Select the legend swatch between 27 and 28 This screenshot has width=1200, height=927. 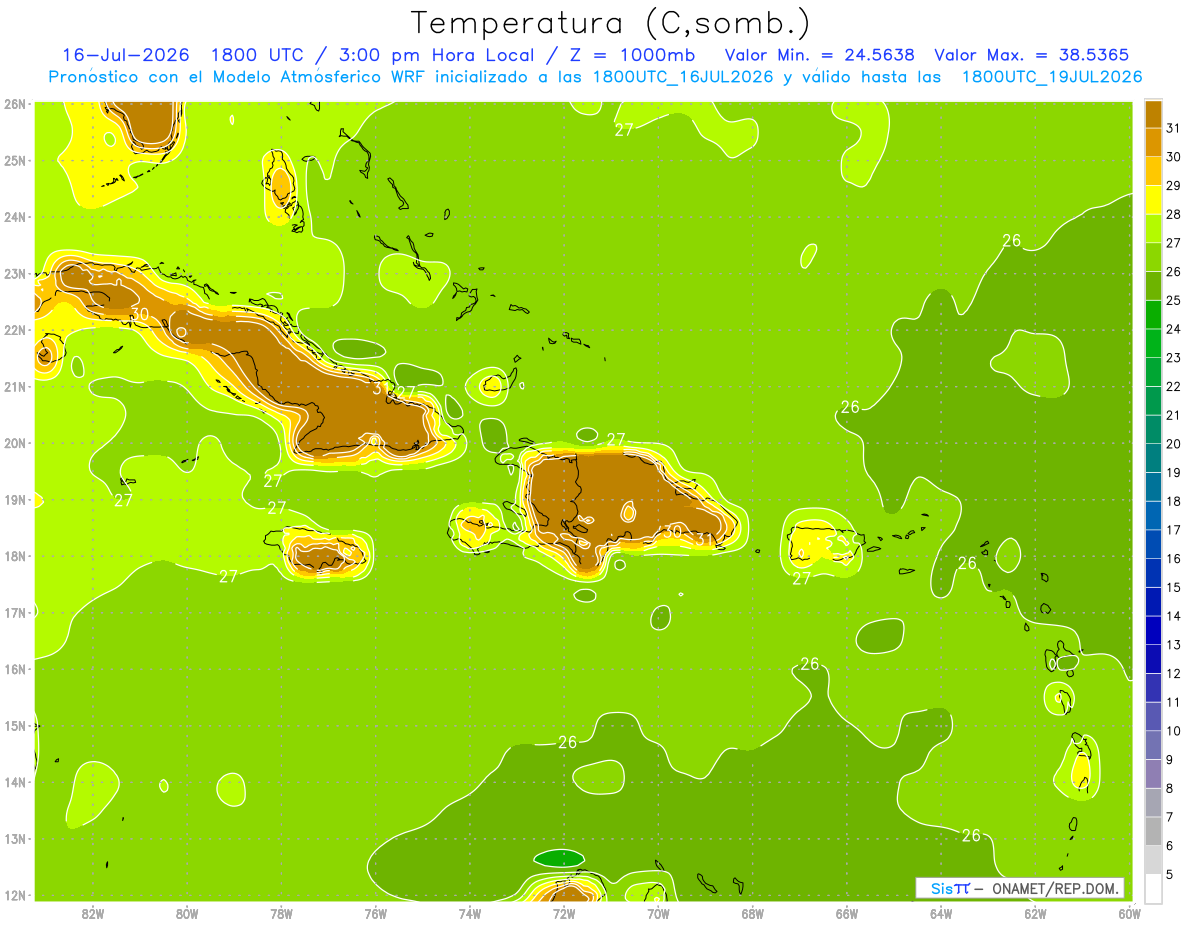[1153, 229]
